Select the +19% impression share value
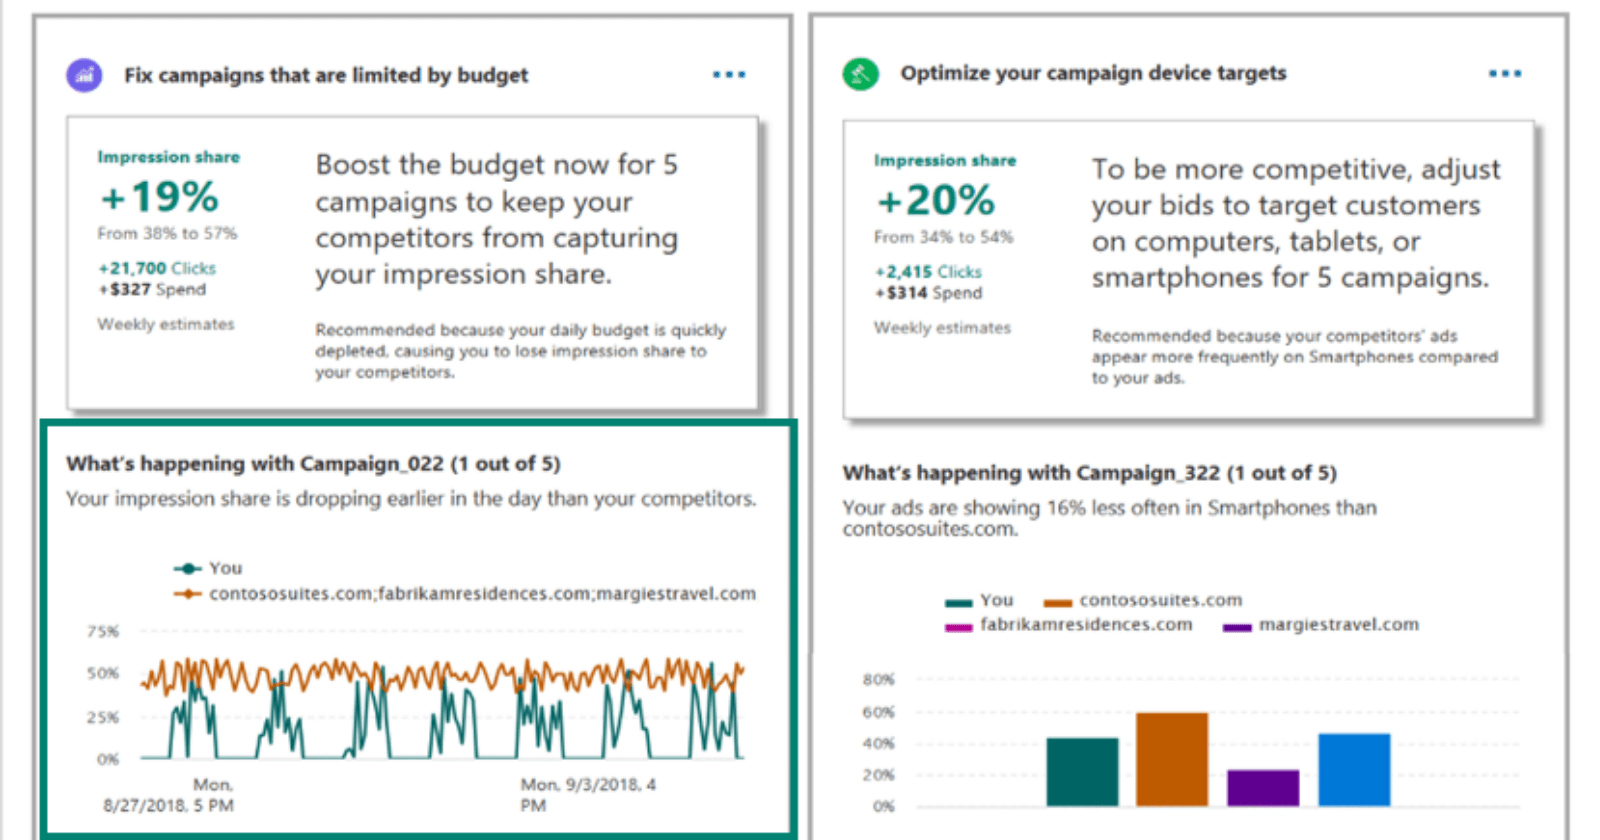This screenshot has width=1600, height=840. point(159,197)
